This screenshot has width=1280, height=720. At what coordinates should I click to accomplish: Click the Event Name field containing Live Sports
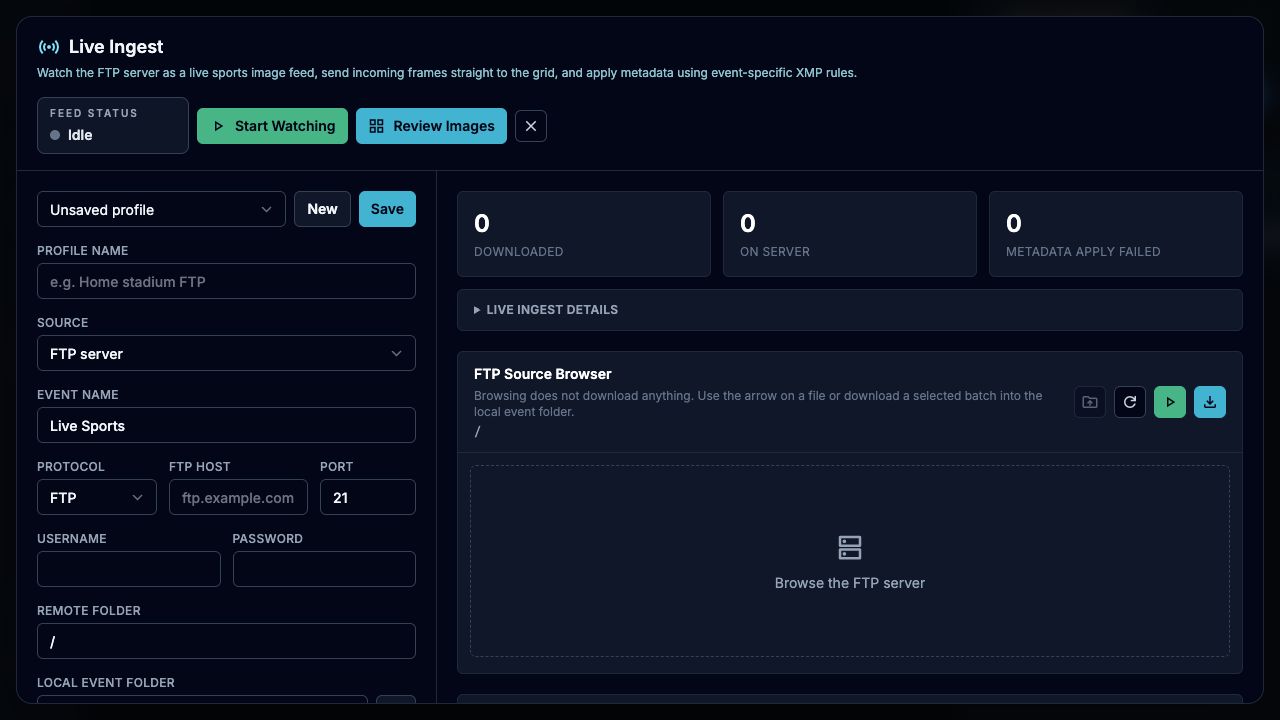point(226,425)
